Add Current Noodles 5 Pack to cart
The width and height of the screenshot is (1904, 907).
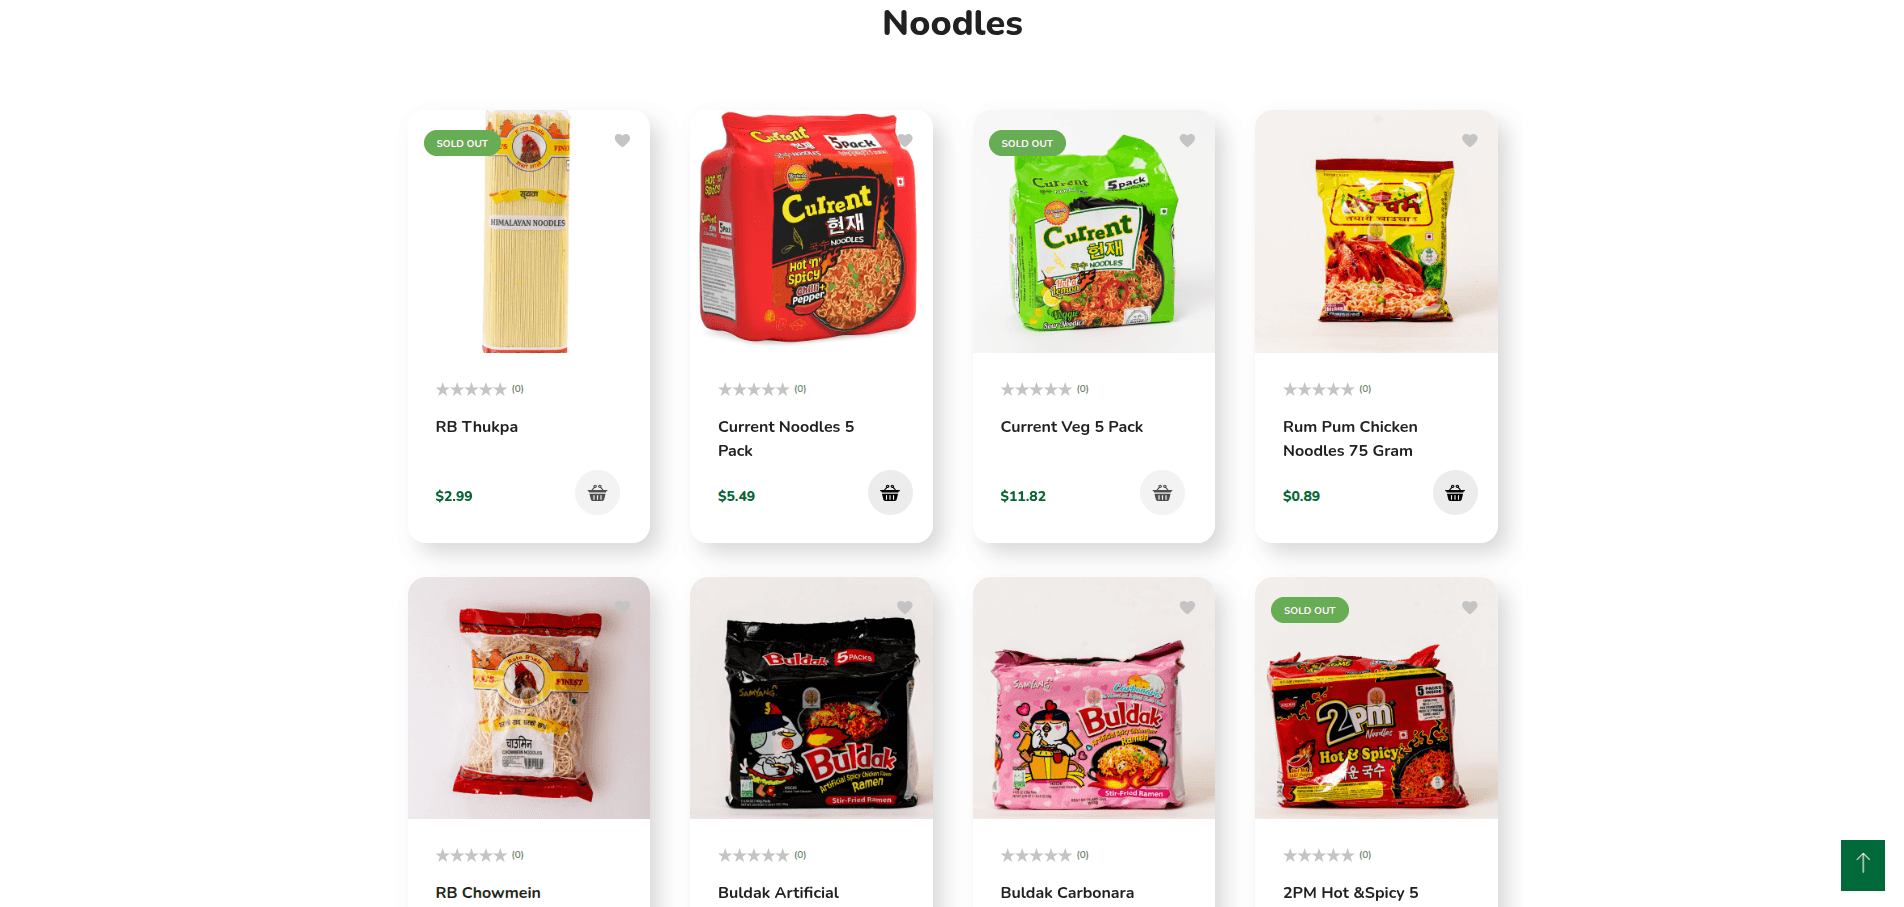[x=890, y=493]
